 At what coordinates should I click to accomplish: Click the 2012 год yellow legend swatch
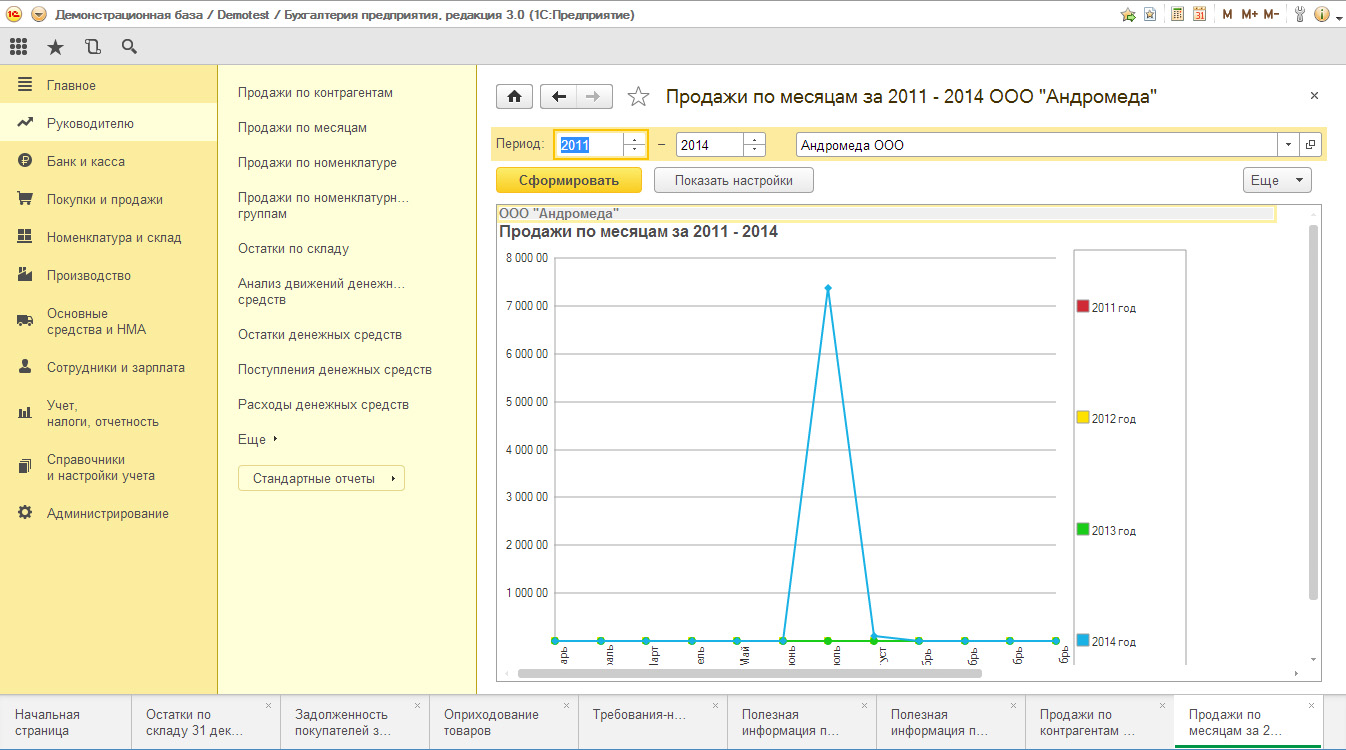click(1082, 418)
